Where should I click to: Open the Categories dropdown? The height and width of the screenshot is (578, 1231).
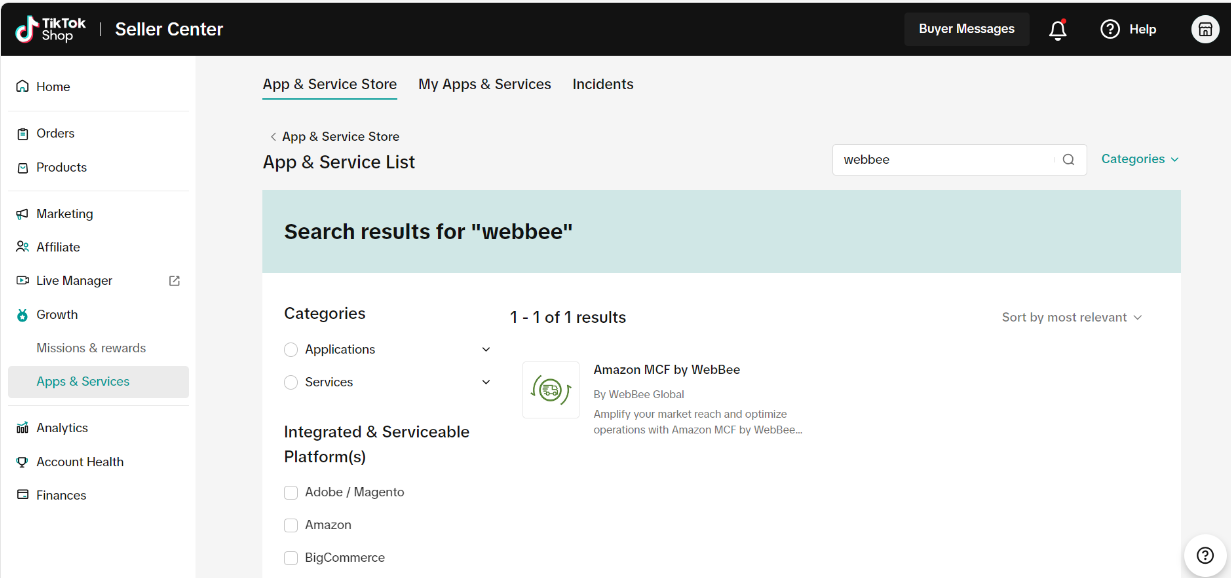1139,159
